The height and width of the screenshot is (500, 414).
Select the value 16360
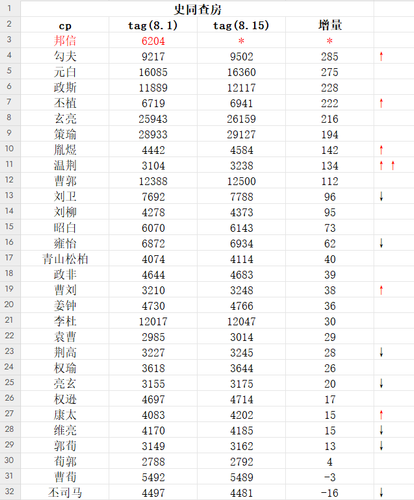pos(241,72)
